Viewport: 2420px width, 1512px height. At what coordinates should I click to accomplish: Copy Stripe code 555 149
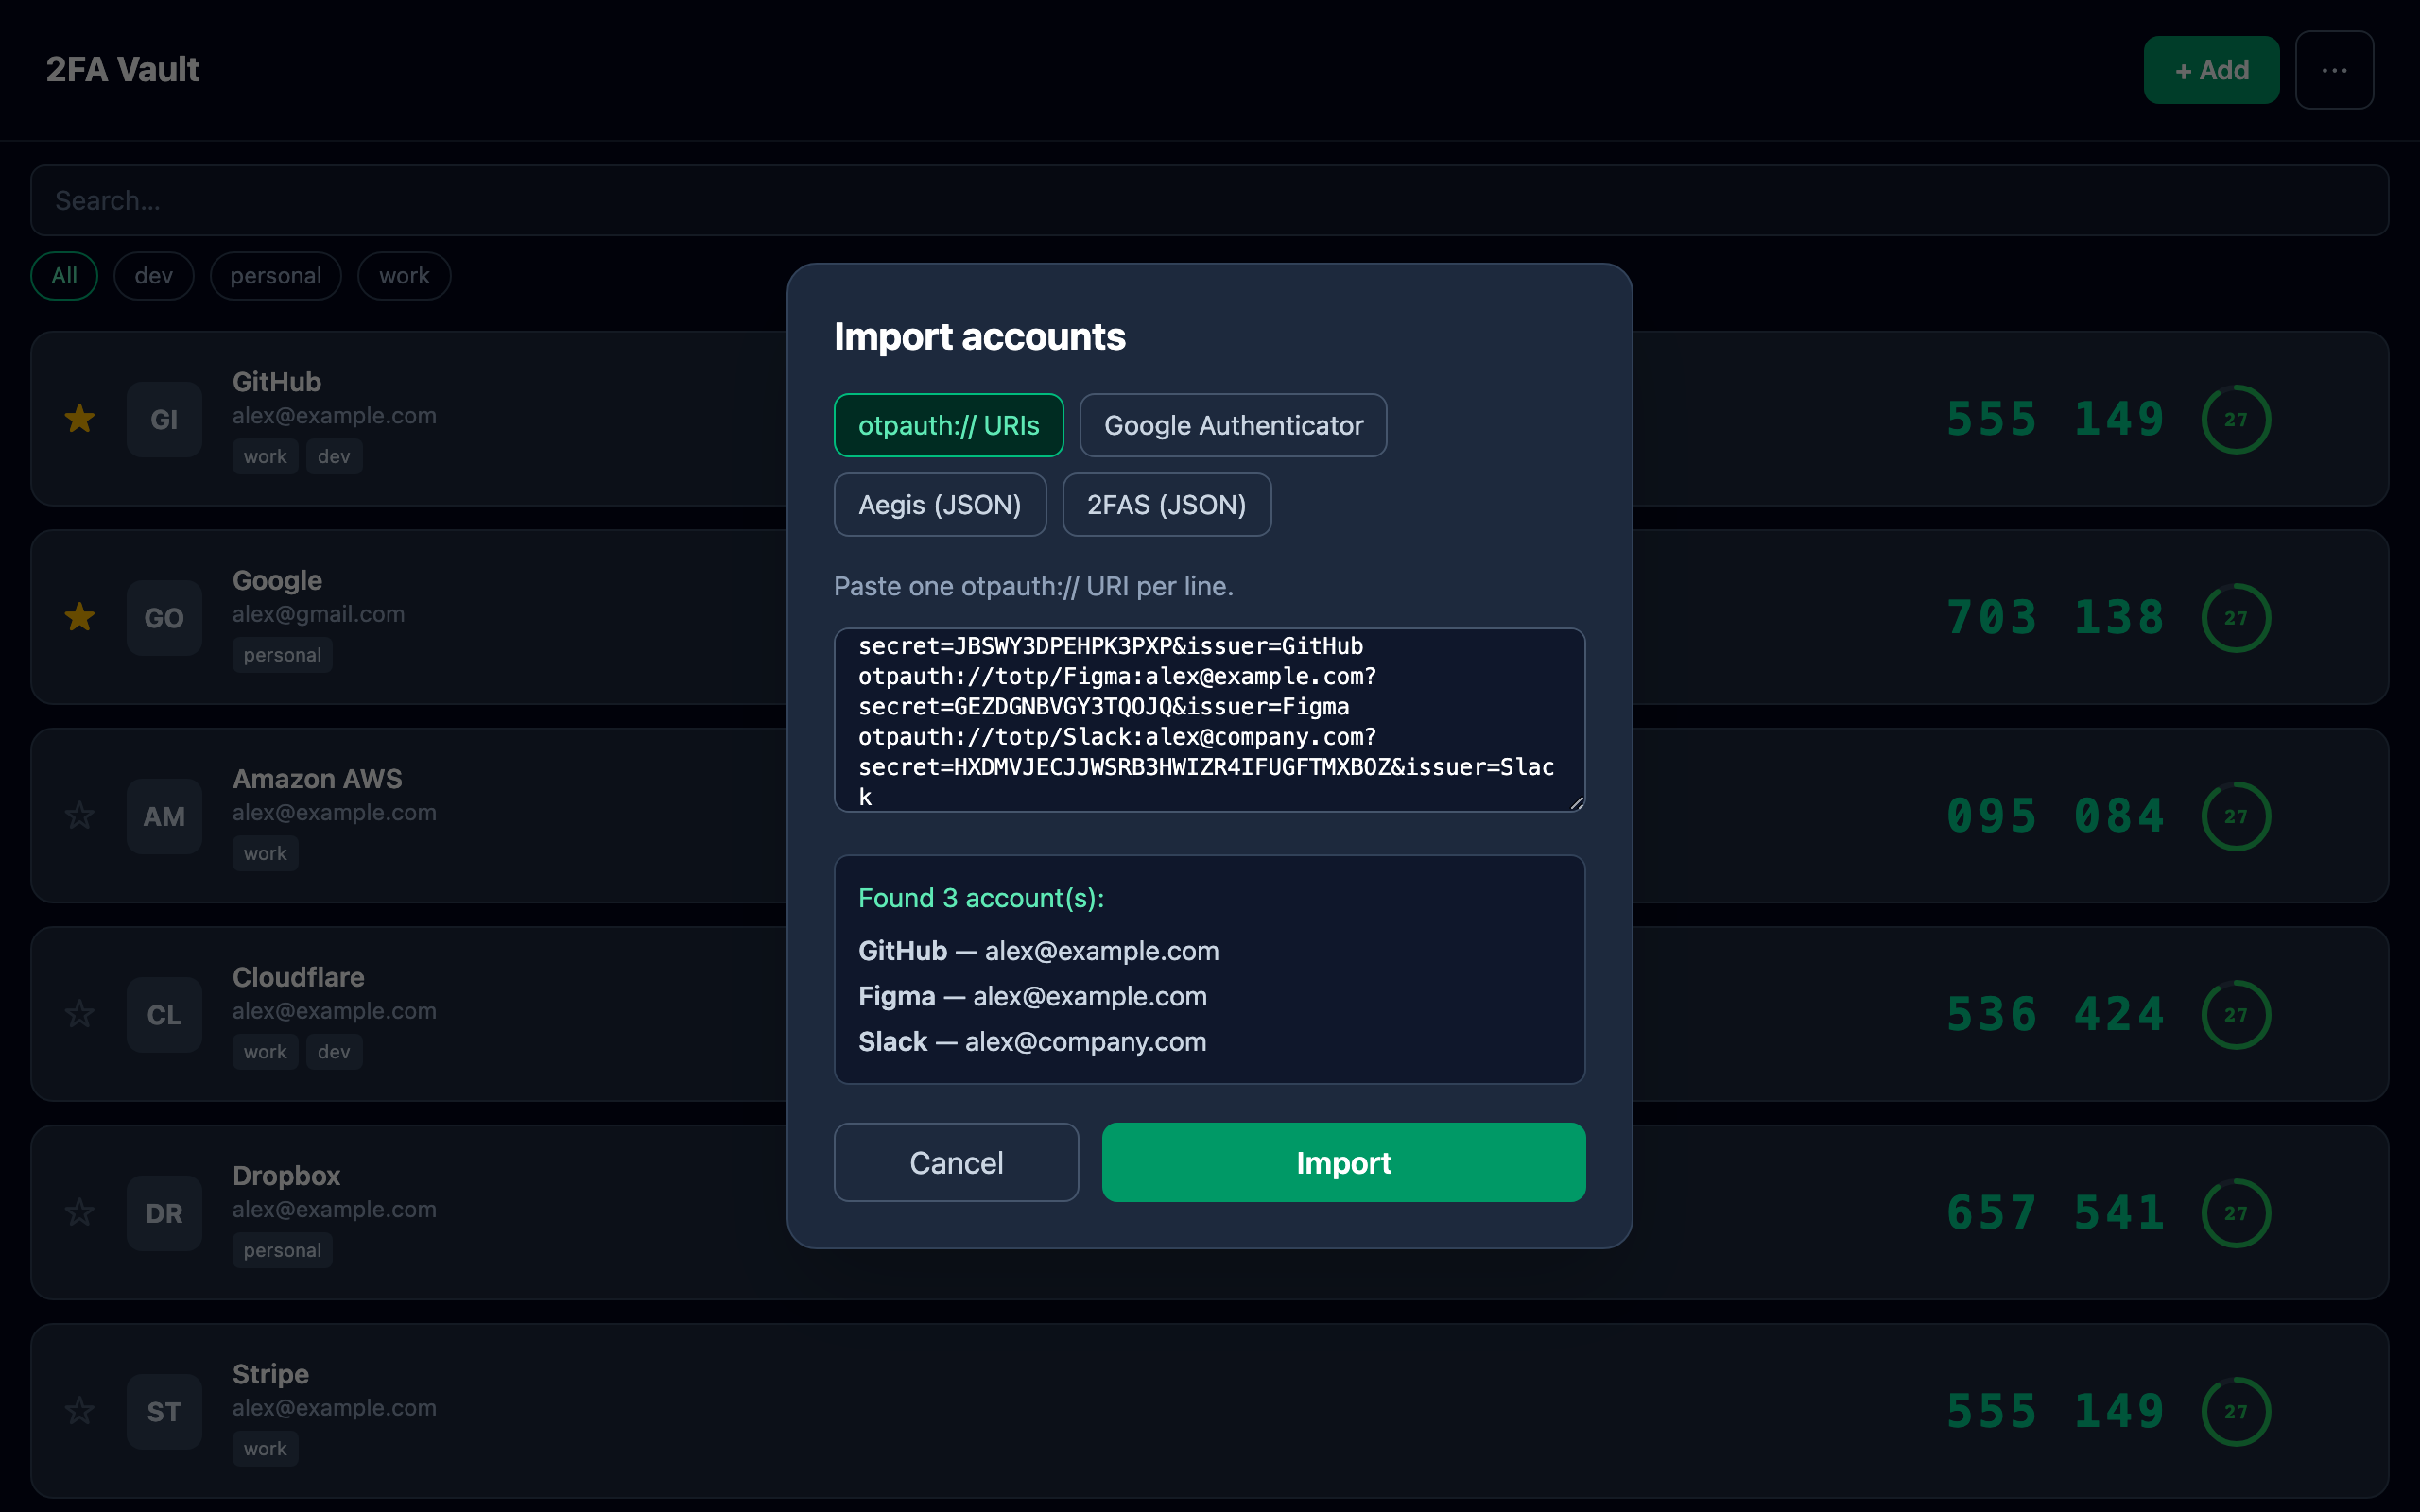click(2055, 1411)
